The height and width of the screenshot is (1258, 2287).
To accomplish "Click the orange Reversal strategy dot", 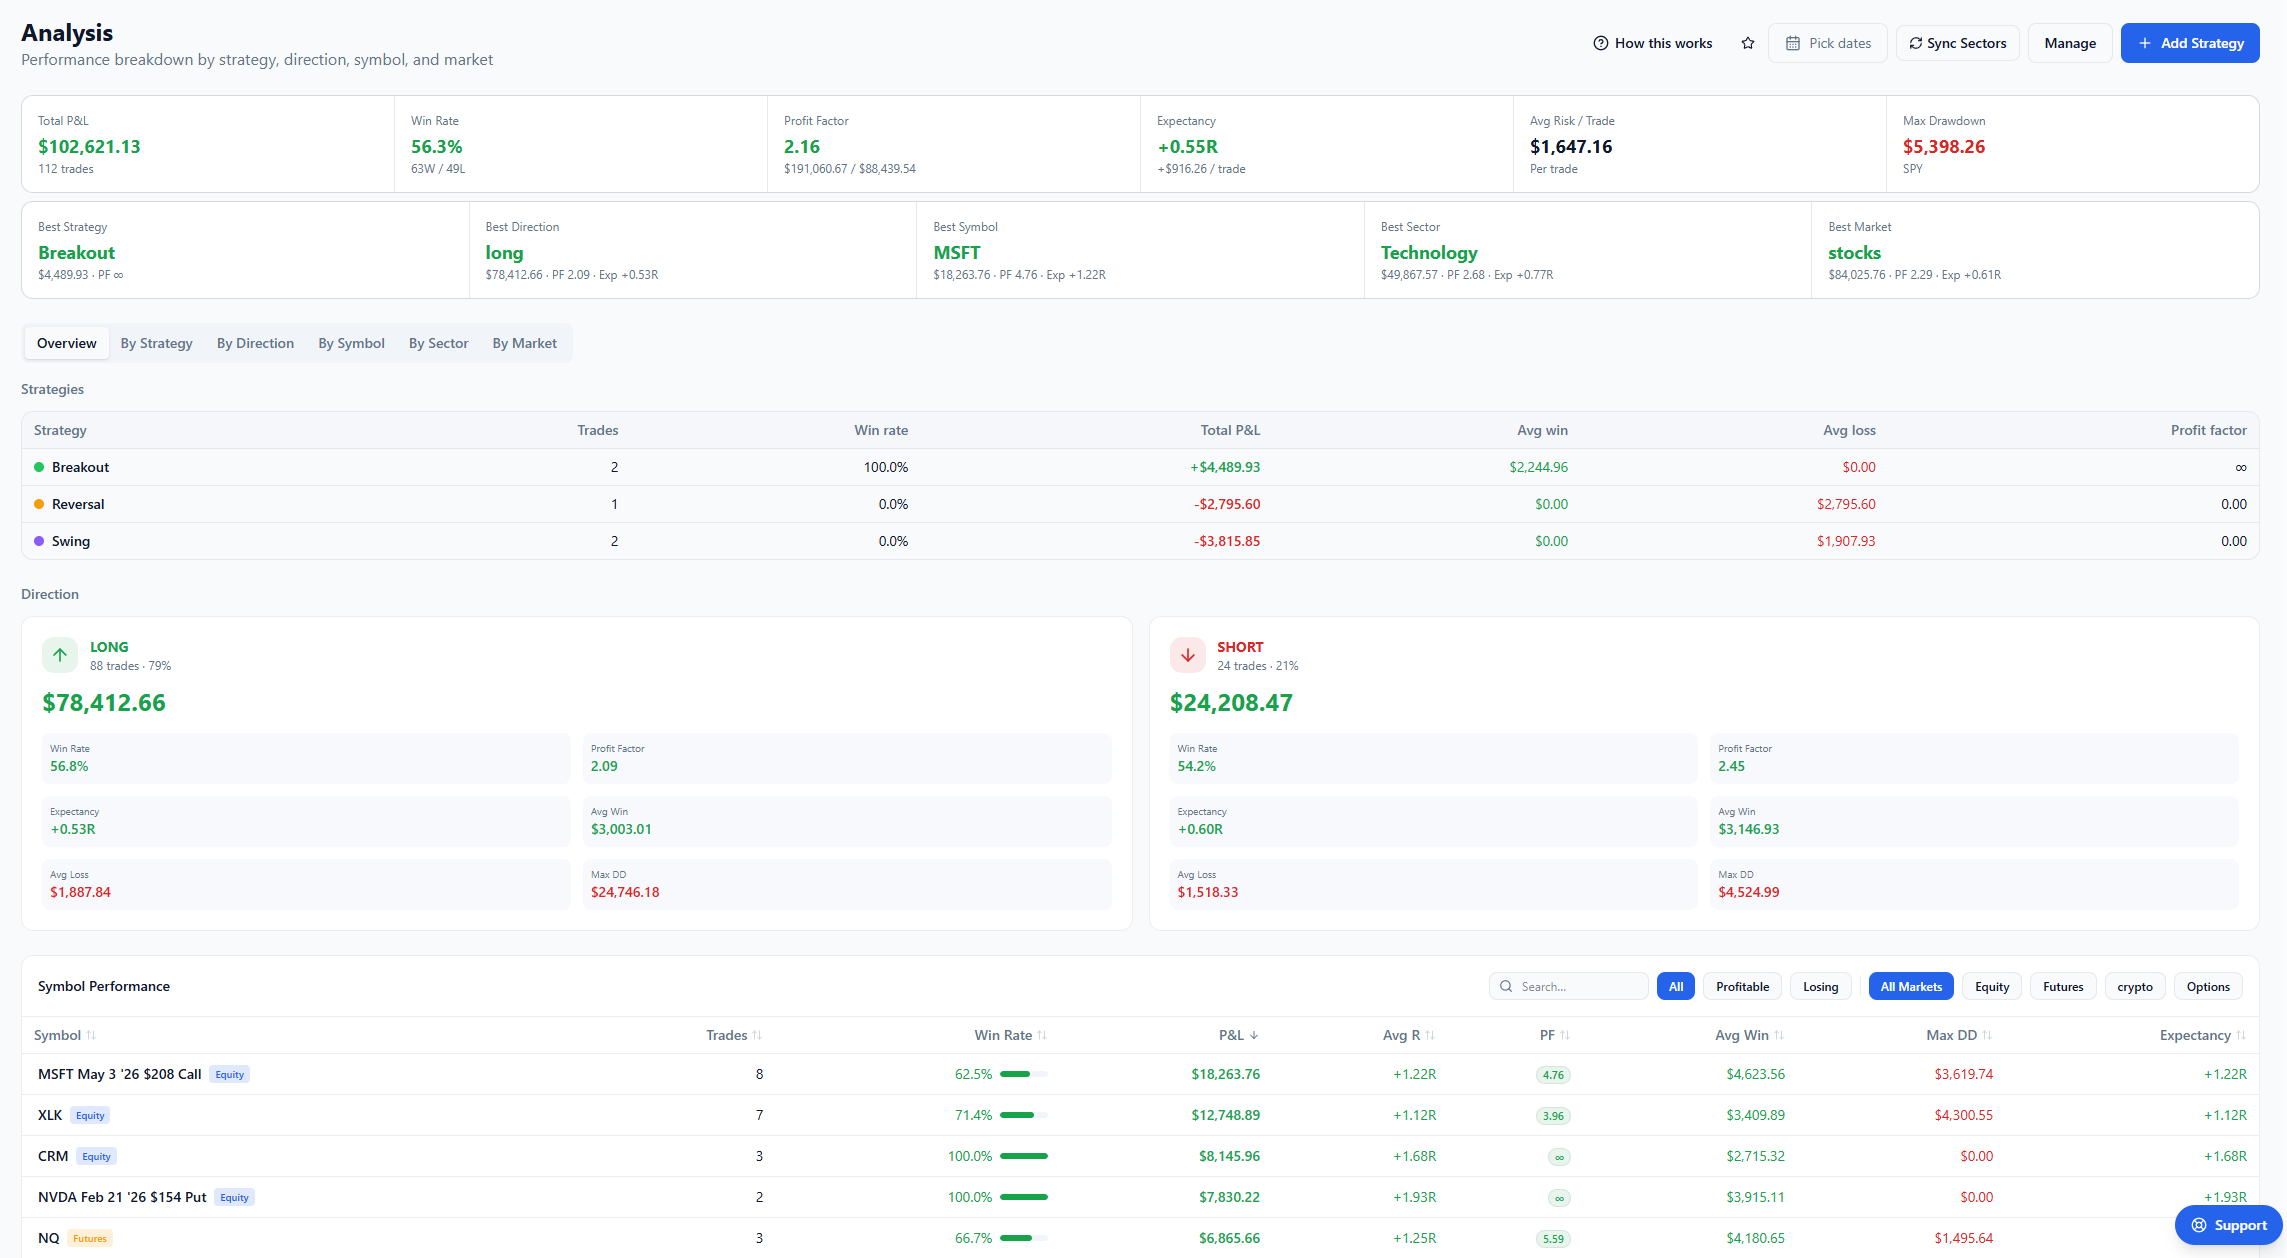I will coord(39,504).
